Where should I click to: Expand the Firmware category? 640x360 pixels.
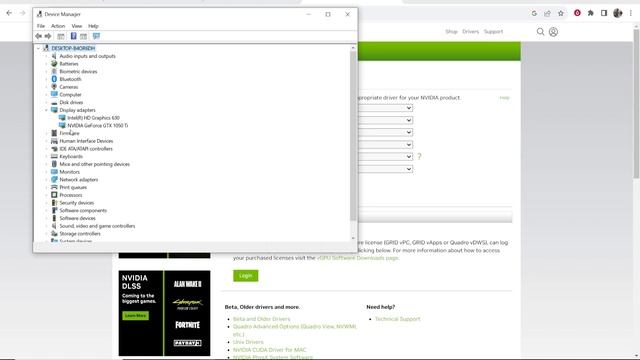[47, 133]
